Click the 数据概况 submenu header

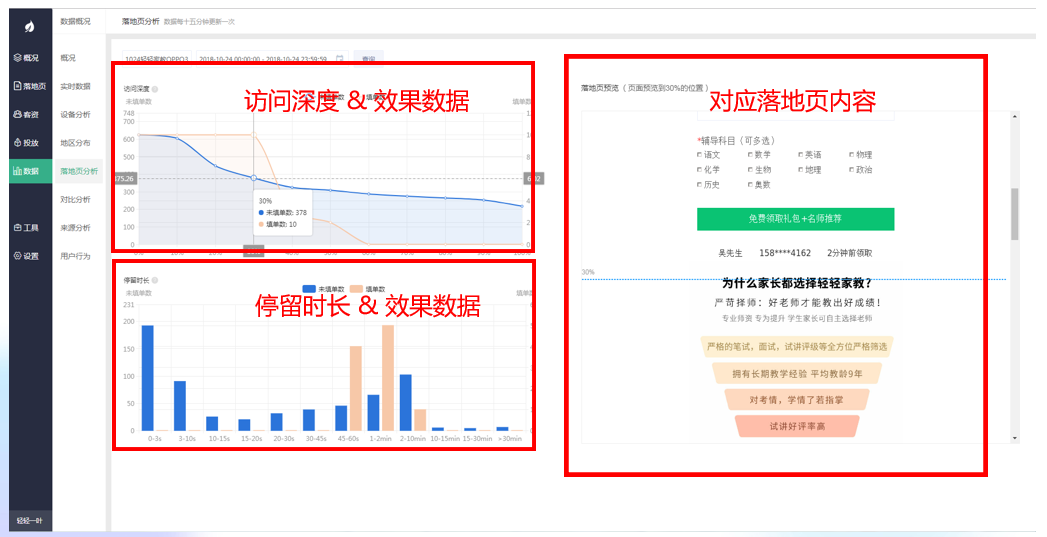75,21
